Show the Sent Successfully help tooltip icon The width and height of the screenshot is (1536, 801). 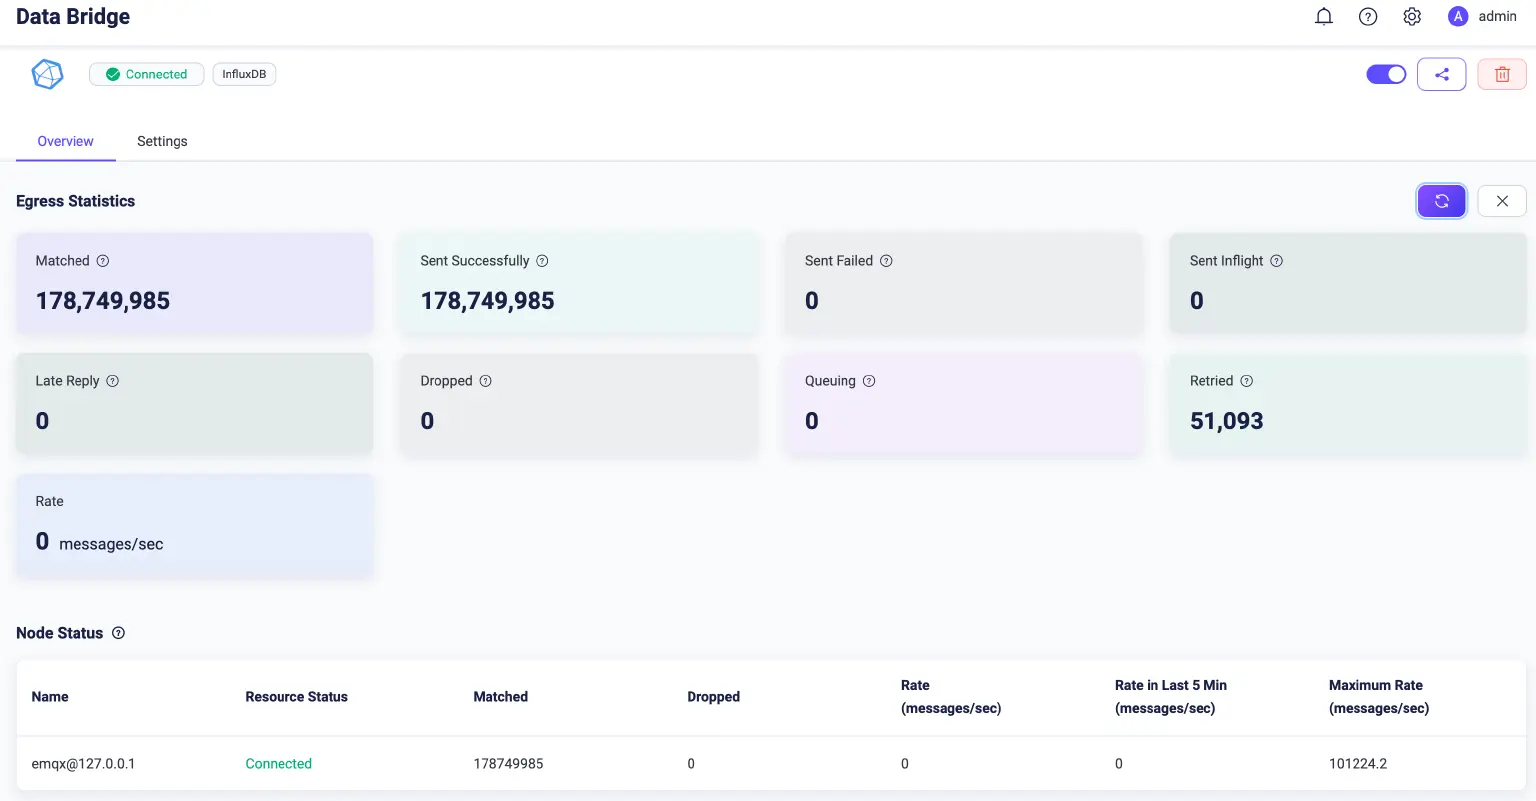point(542,261)
